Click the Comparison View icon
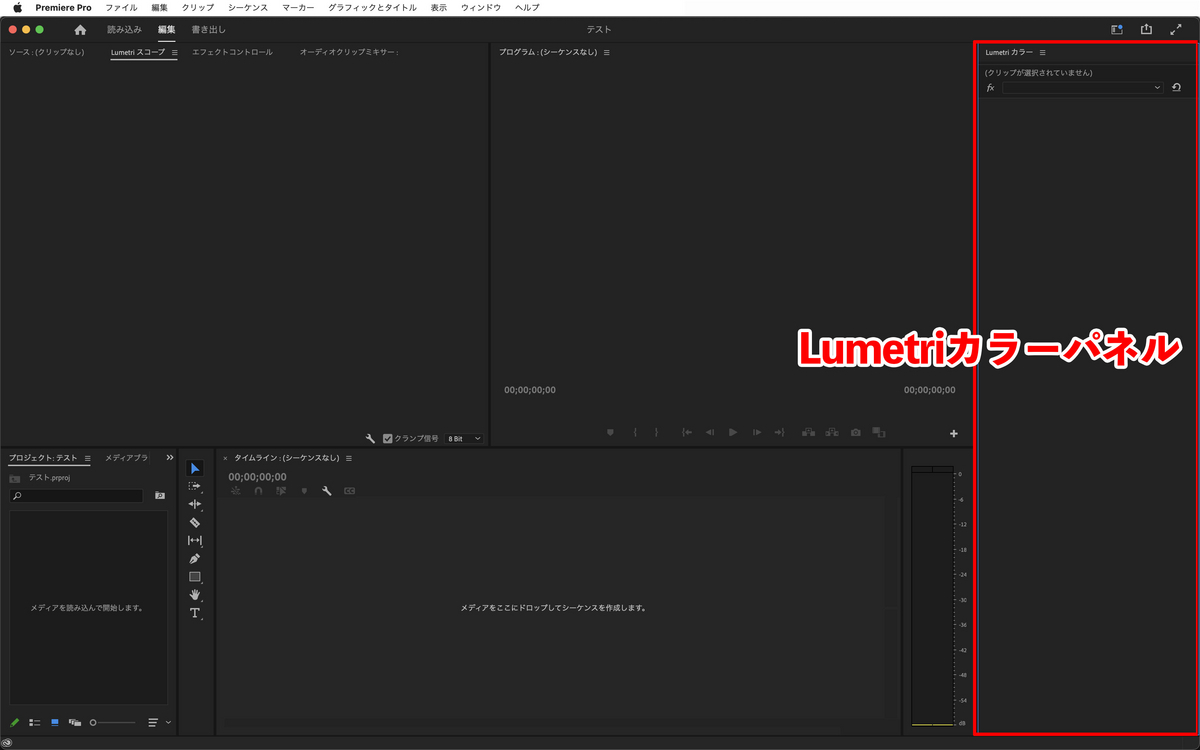The height and width of the screenshot is (750, 1200). 879,433
